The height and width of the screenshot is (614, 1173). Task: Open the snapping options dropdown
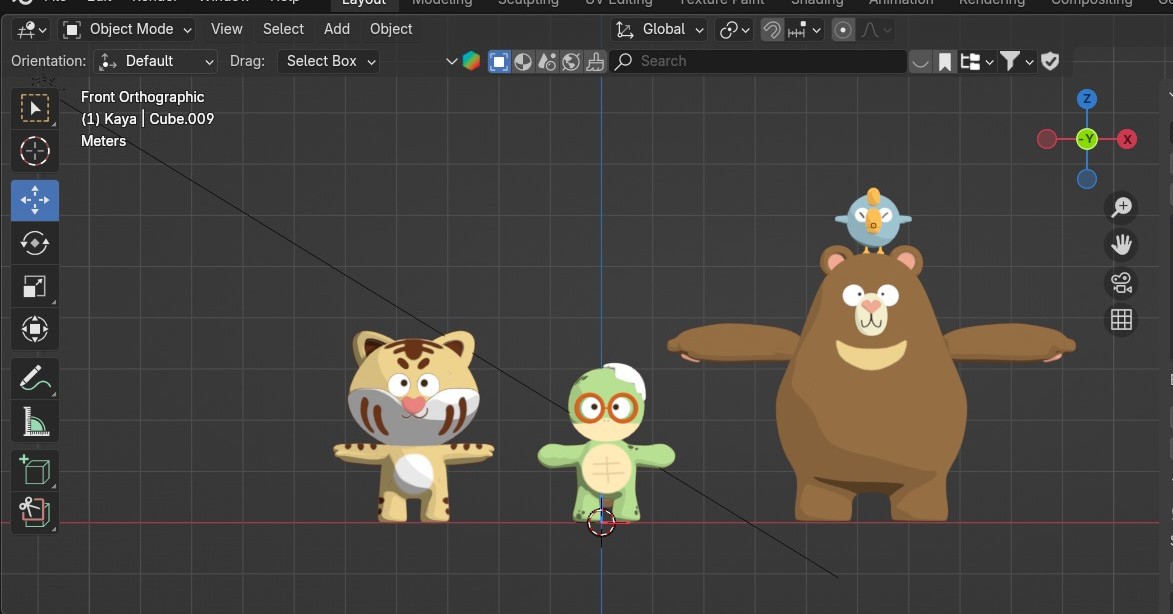(x=804, y=30)
